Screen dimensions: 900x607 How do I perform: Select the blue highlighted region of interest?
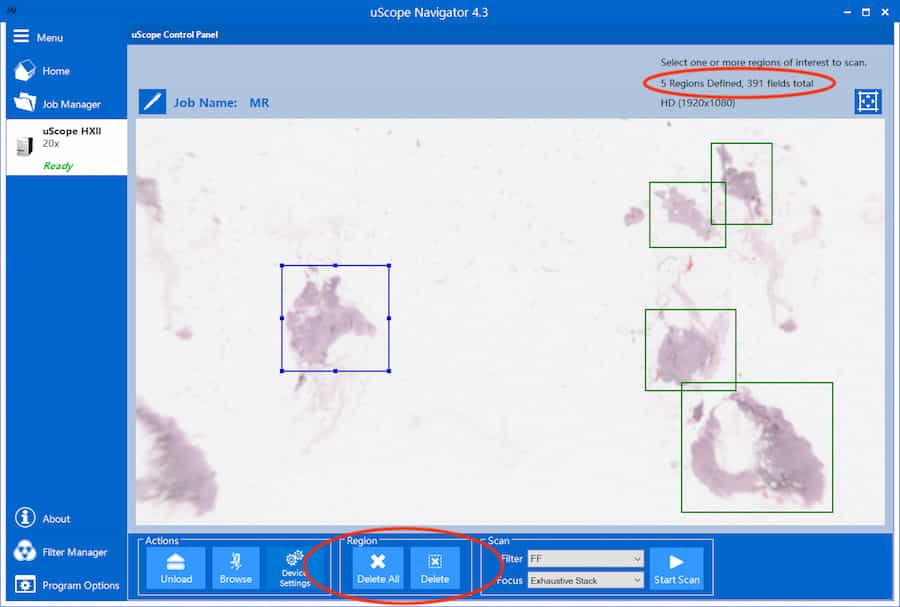(334, 318)
